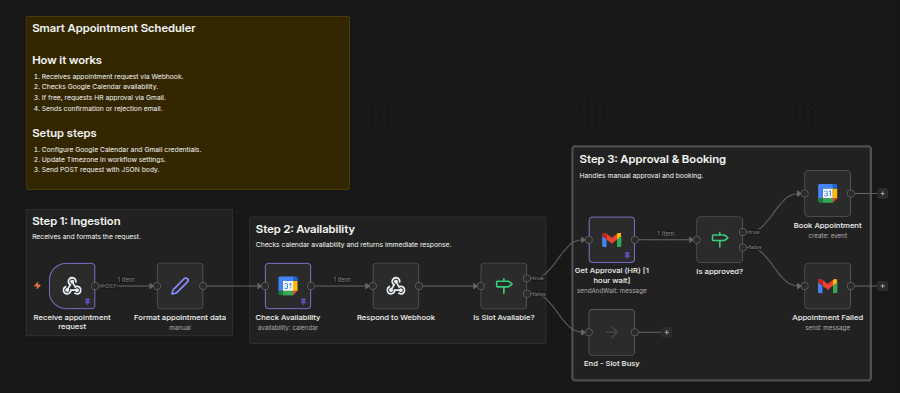This screenshot has height=393, width=900.
Task: Click the create: event subtitle
Action: (x=828, y=235)
